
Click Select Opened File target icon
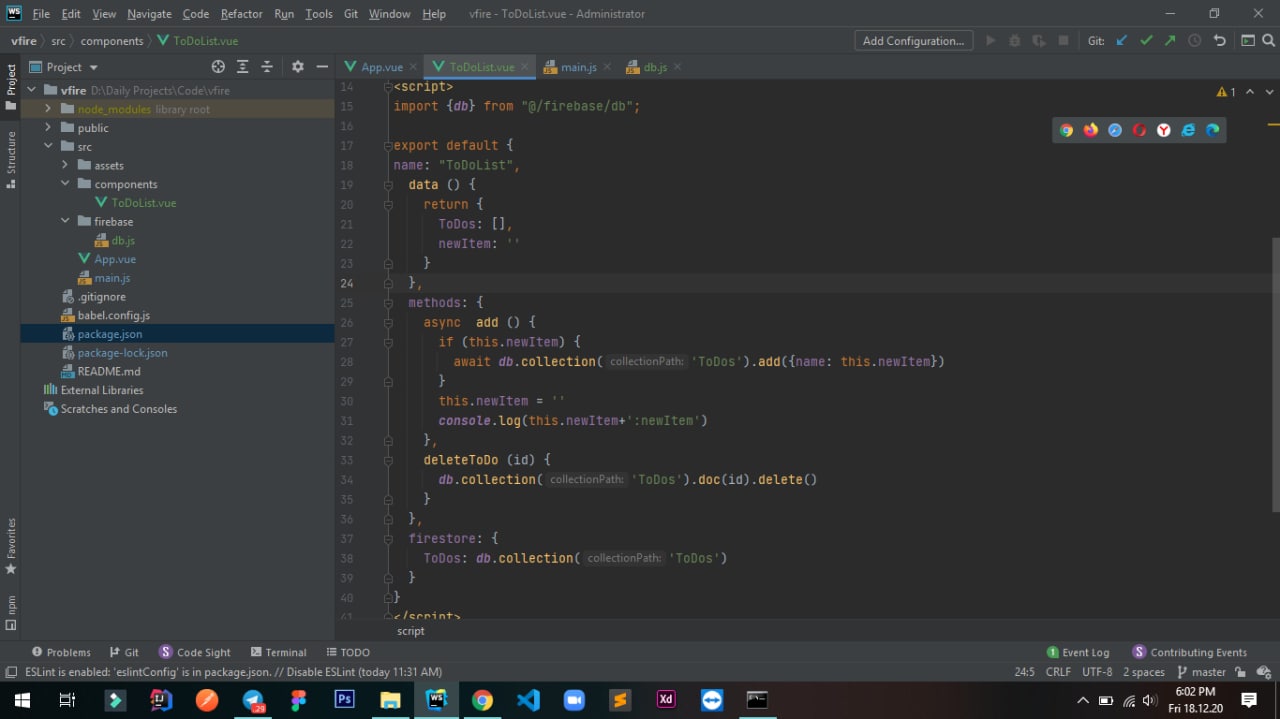(218, 67)
